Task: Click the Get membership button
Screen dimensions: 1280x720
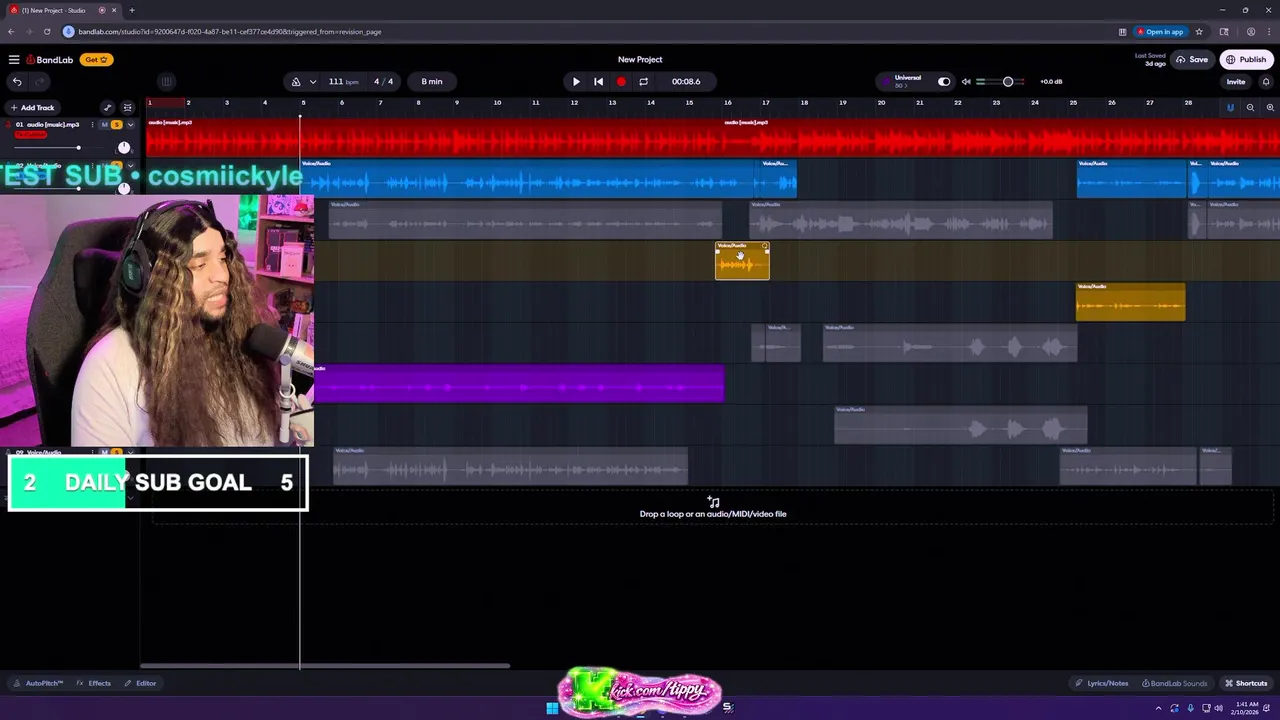Action: click(x=95, y=60)
